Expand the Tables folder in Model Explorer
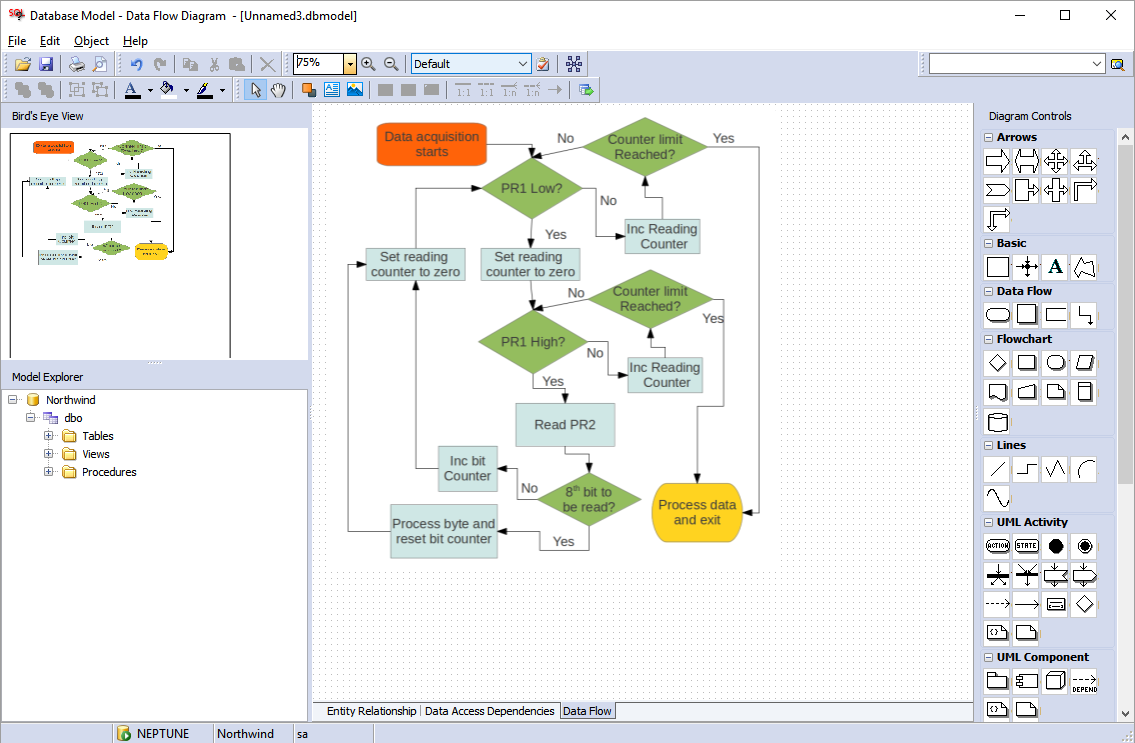1135x743 pixels. (48, 435)
